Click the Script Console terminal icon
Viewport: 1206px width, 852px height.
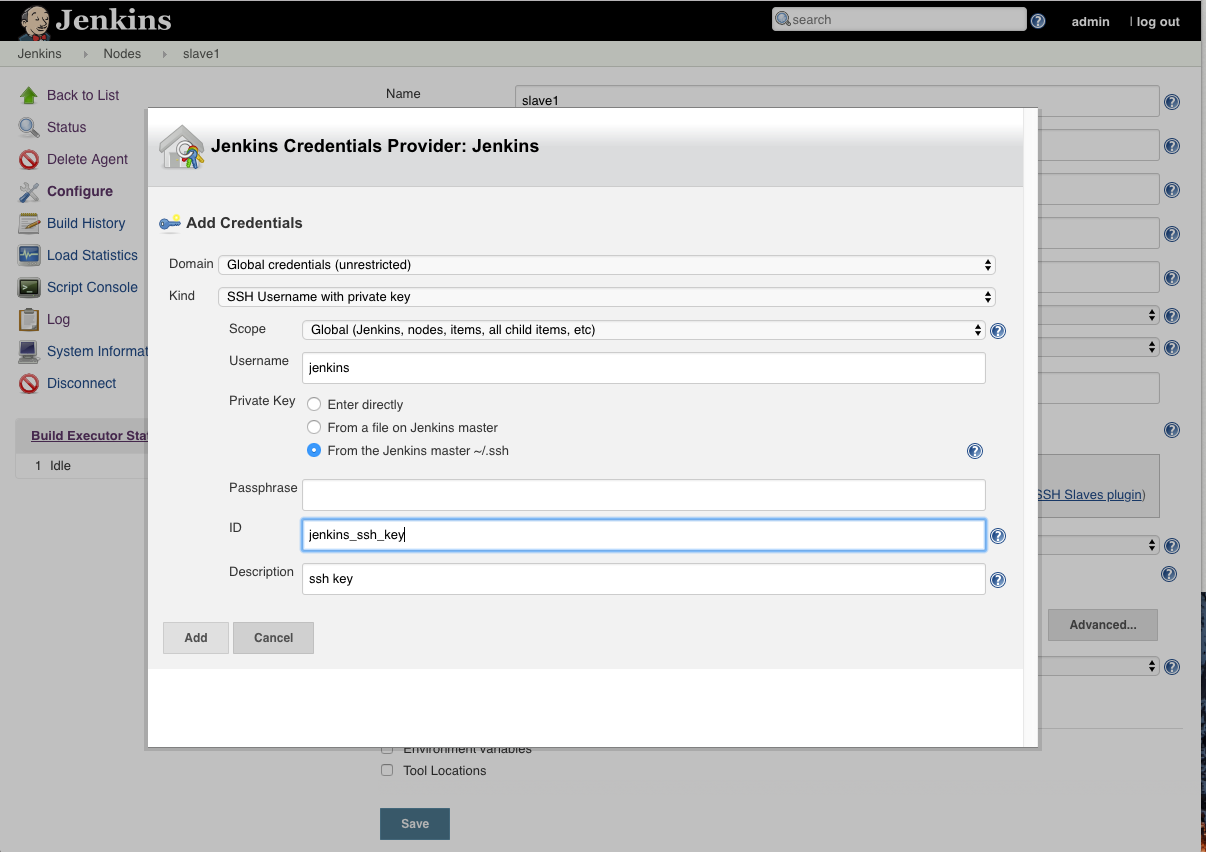29,287
